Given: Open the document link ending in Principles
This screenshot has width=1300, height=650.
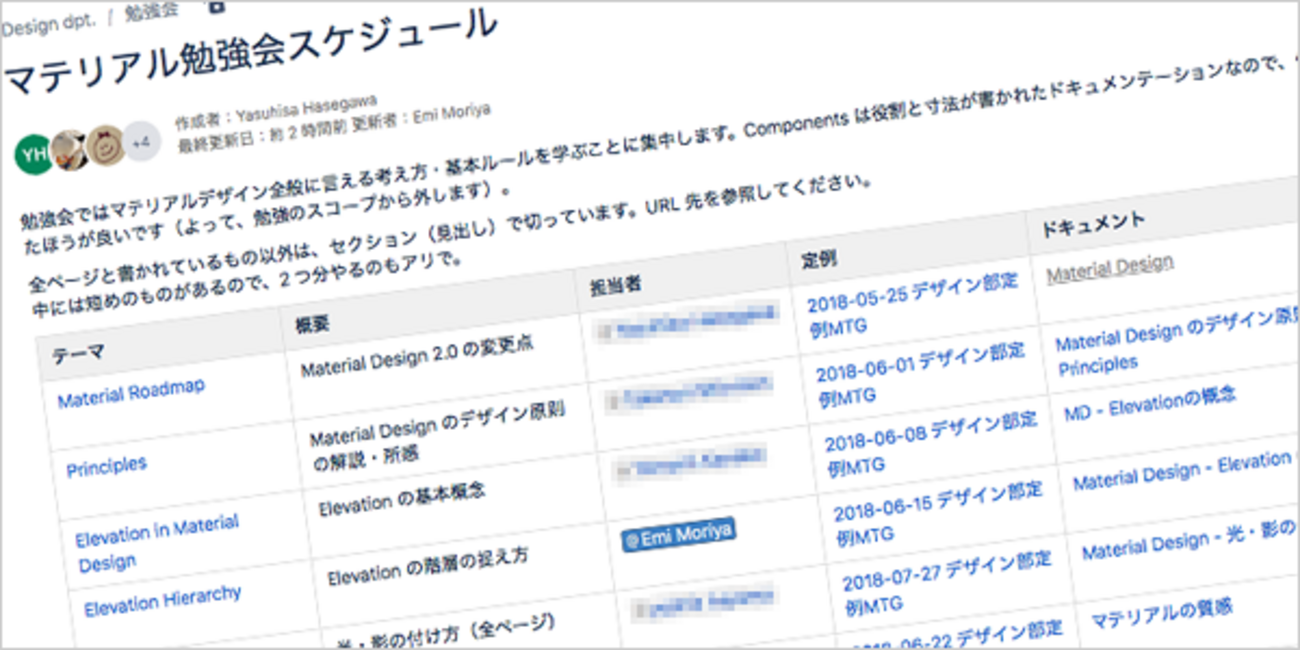Looking at the screenshot, I should point(1176,345).
